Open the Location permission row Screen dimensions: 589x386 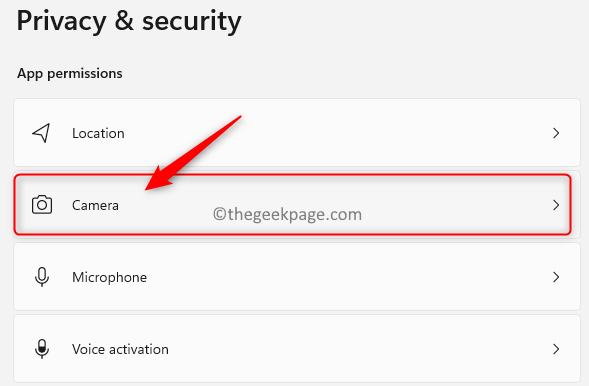[297, 133]
